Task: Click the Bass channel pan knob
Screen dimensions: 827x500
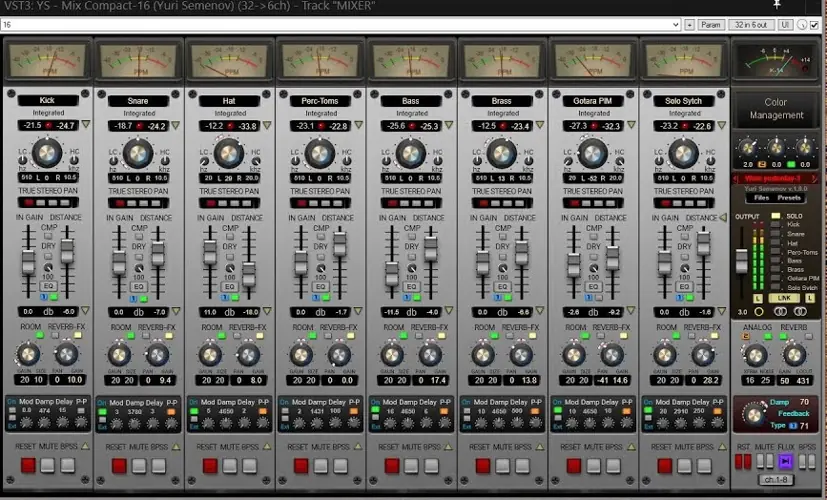Action: pos(410,154)
